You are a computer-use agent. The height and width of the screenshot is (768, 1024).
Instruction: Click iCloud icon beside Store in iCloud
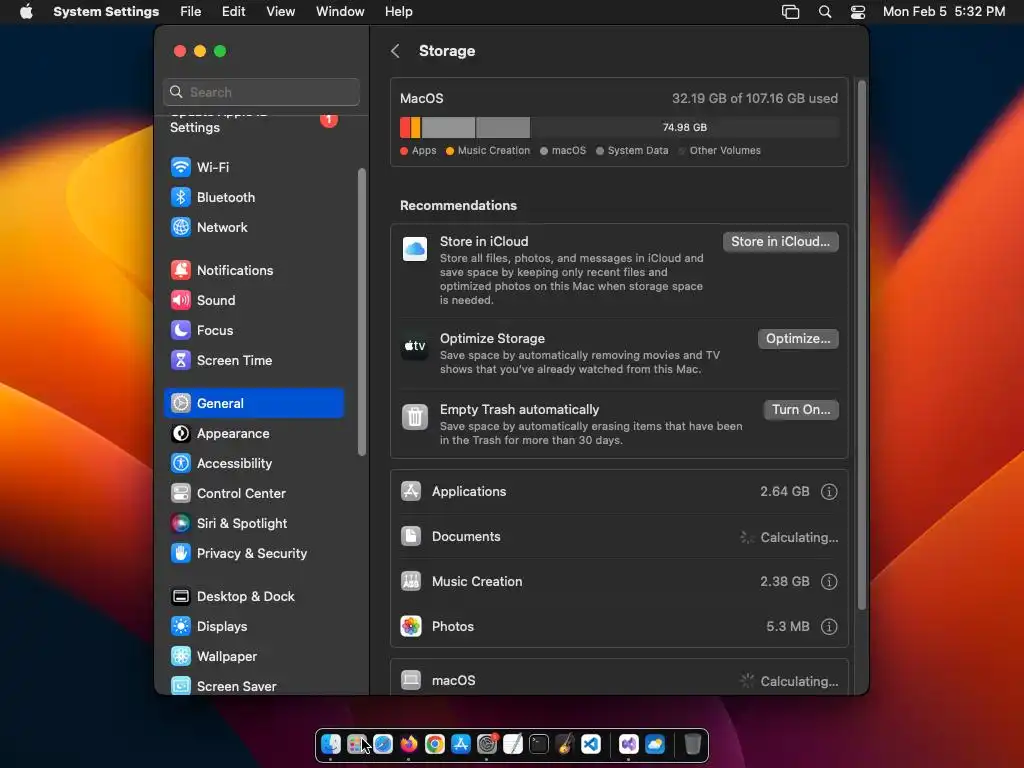(x=415, y=249)
